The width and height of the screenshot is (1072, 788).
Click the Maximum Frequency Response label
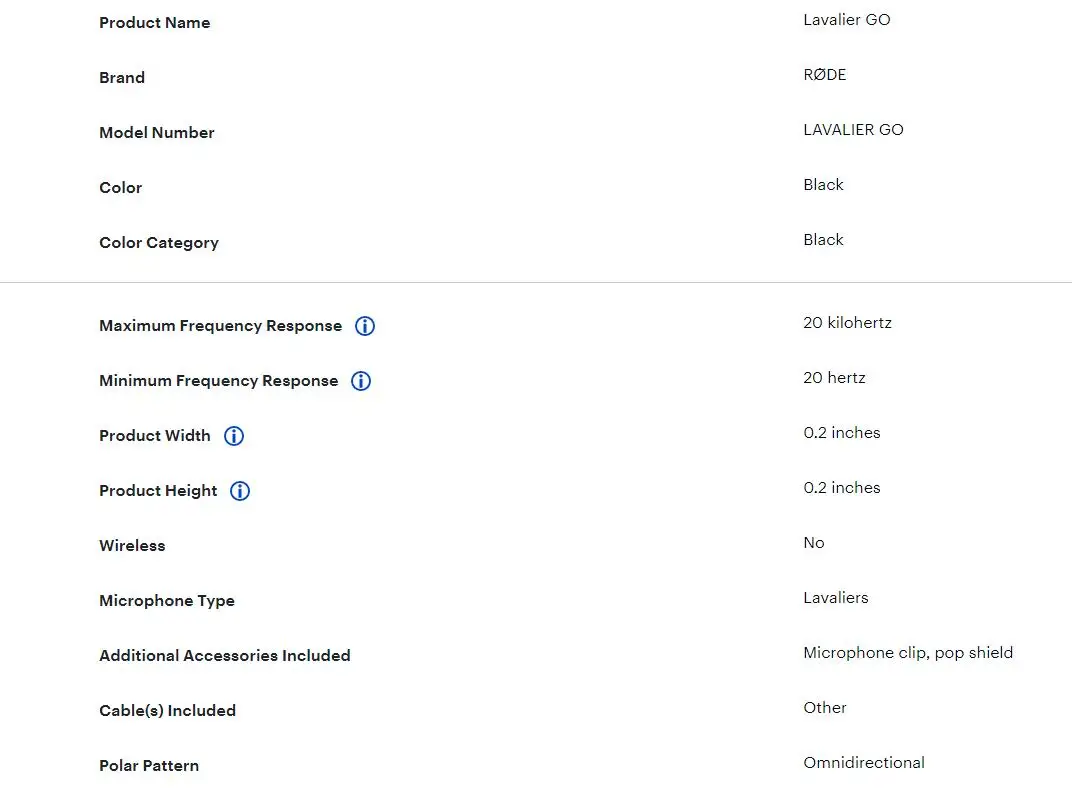coord(220,326)
